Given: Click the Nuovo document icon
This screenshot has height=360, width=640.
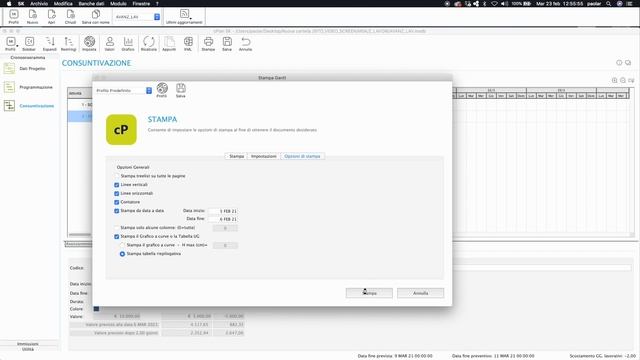Looking at the screenshot, I should 32,17.
